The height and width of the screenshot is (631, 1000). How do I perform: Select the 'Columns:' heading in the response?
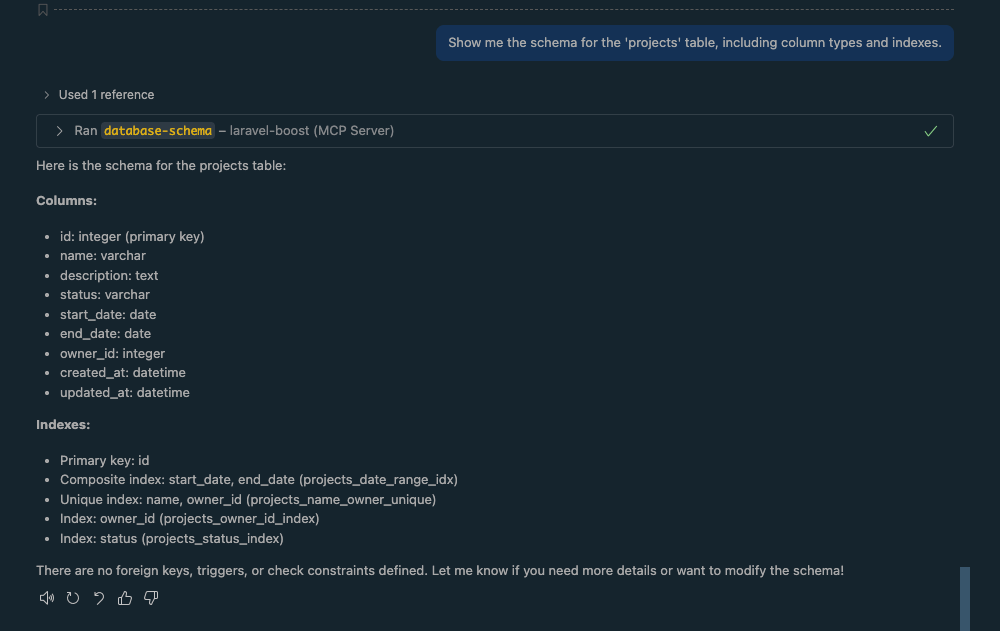[66, 200]
